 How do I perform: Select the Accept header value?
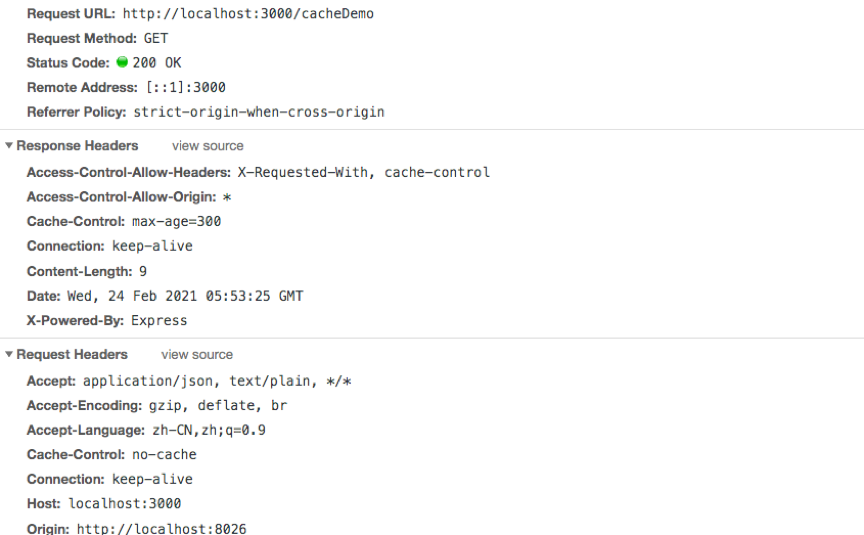tap(218, 381)
